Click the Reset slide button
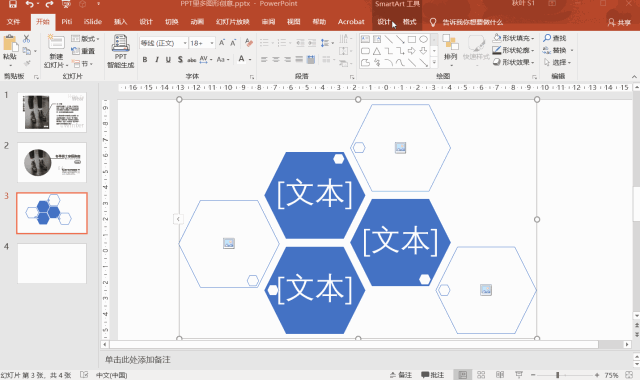 [83, 51]
